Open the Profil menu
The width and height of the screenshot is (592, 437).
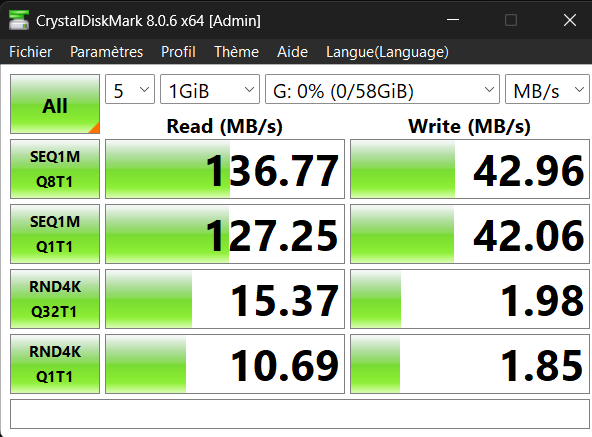pyautogui.click(x=178, y=52)
